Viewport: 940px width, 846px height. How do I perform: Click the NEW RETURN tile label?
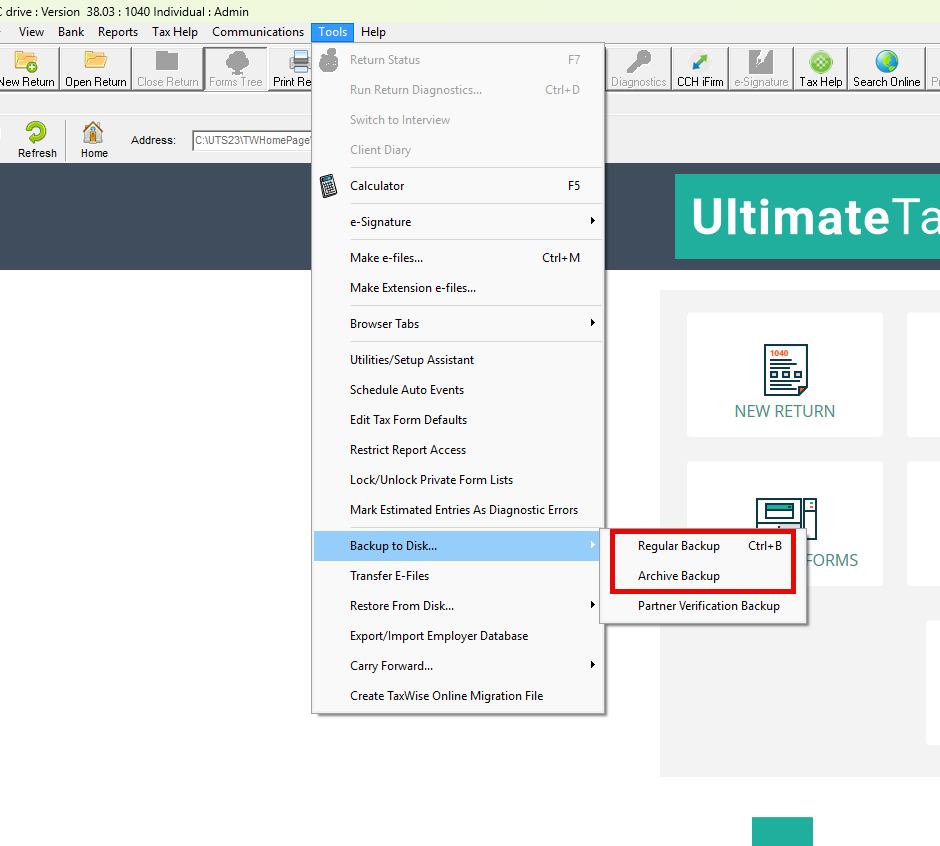pos(785,411)
